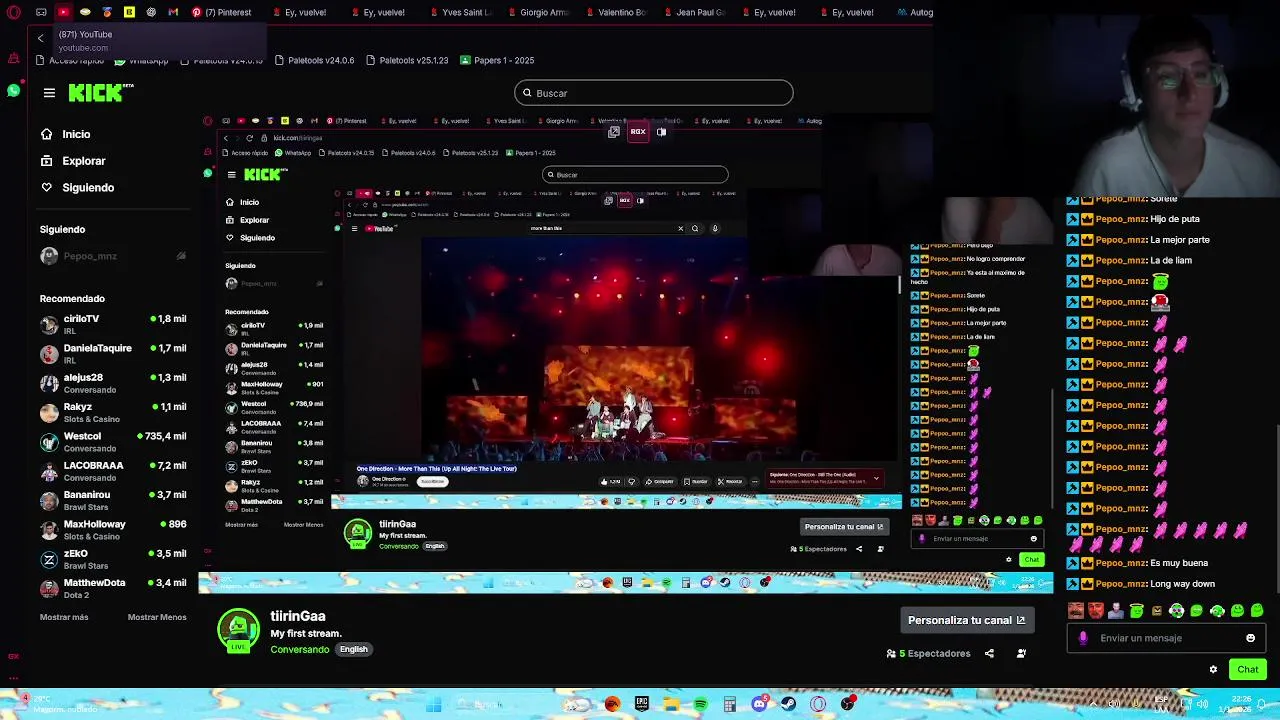Open the chat emoji picker
The image size is (1280, 720).
(x=1250, y=638)
